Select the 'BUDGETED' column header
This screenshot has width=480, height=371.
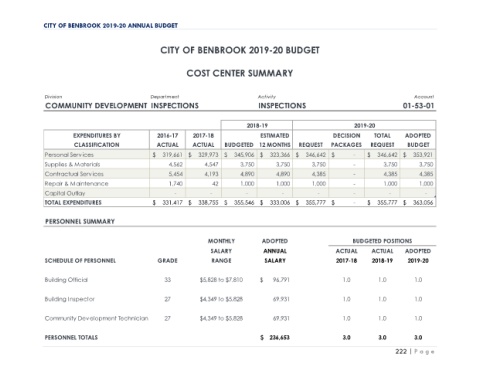pos(239,145)
